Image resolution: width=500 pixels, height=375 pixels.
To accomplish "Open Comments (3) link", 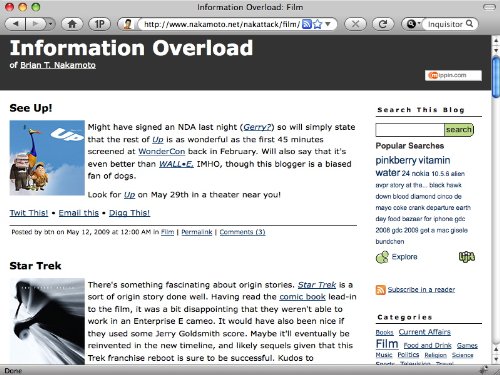I will (x=242, y=232).
